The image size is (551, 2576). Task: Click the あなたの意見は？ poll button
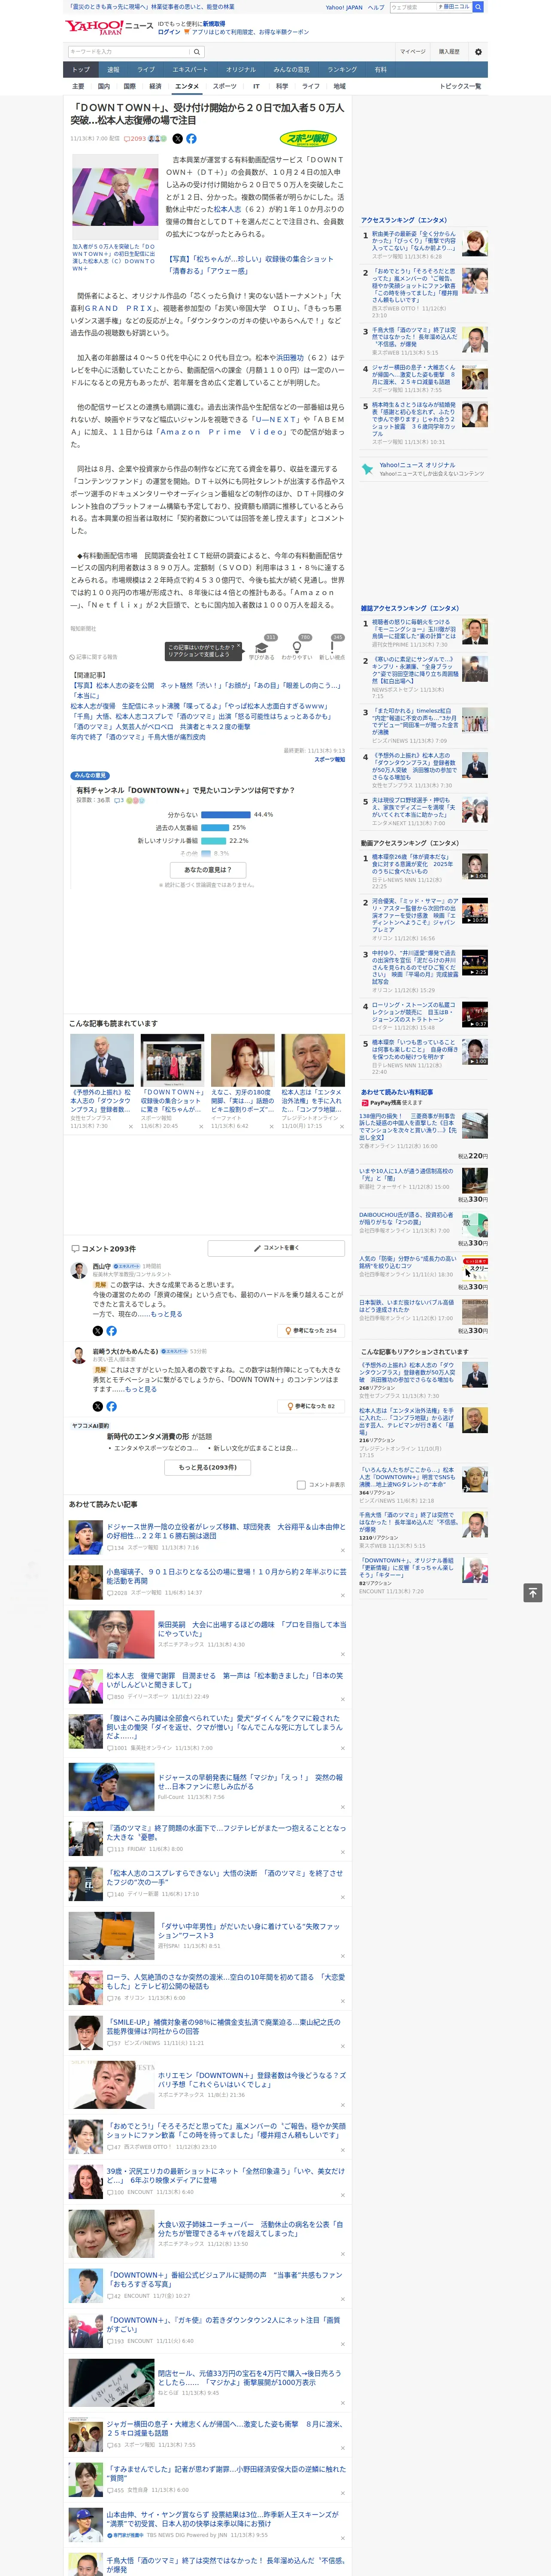point(209,869)
